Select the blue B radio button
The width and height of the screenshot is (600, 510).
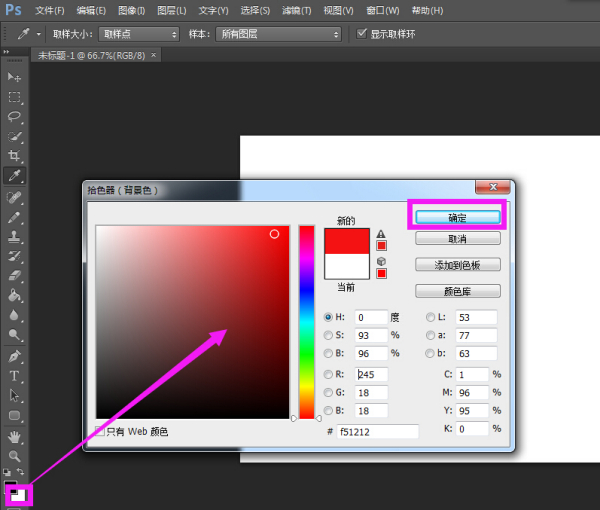(x=328, y=411)
